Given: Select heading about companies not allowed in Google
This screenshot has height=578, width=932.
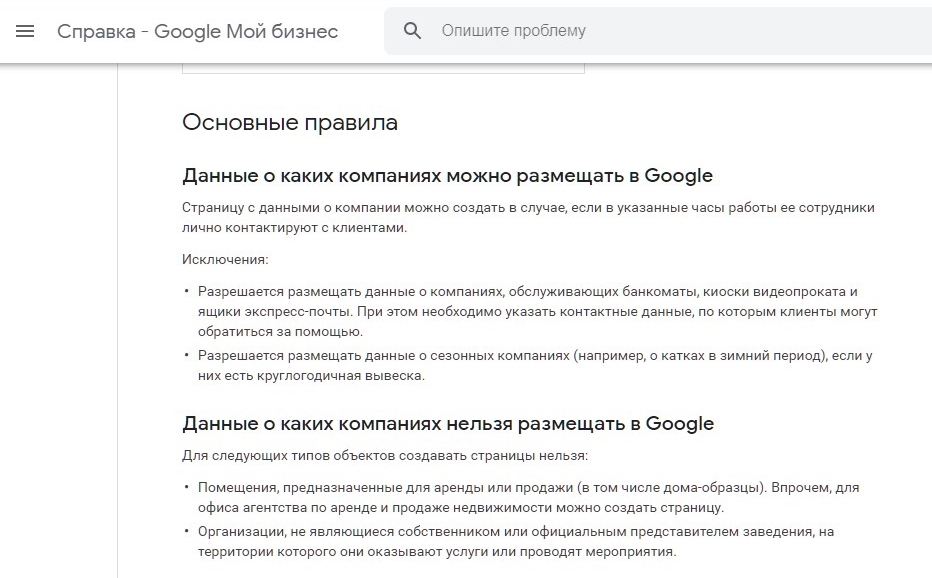Looking at the screenshot, I should click(447, 423).
